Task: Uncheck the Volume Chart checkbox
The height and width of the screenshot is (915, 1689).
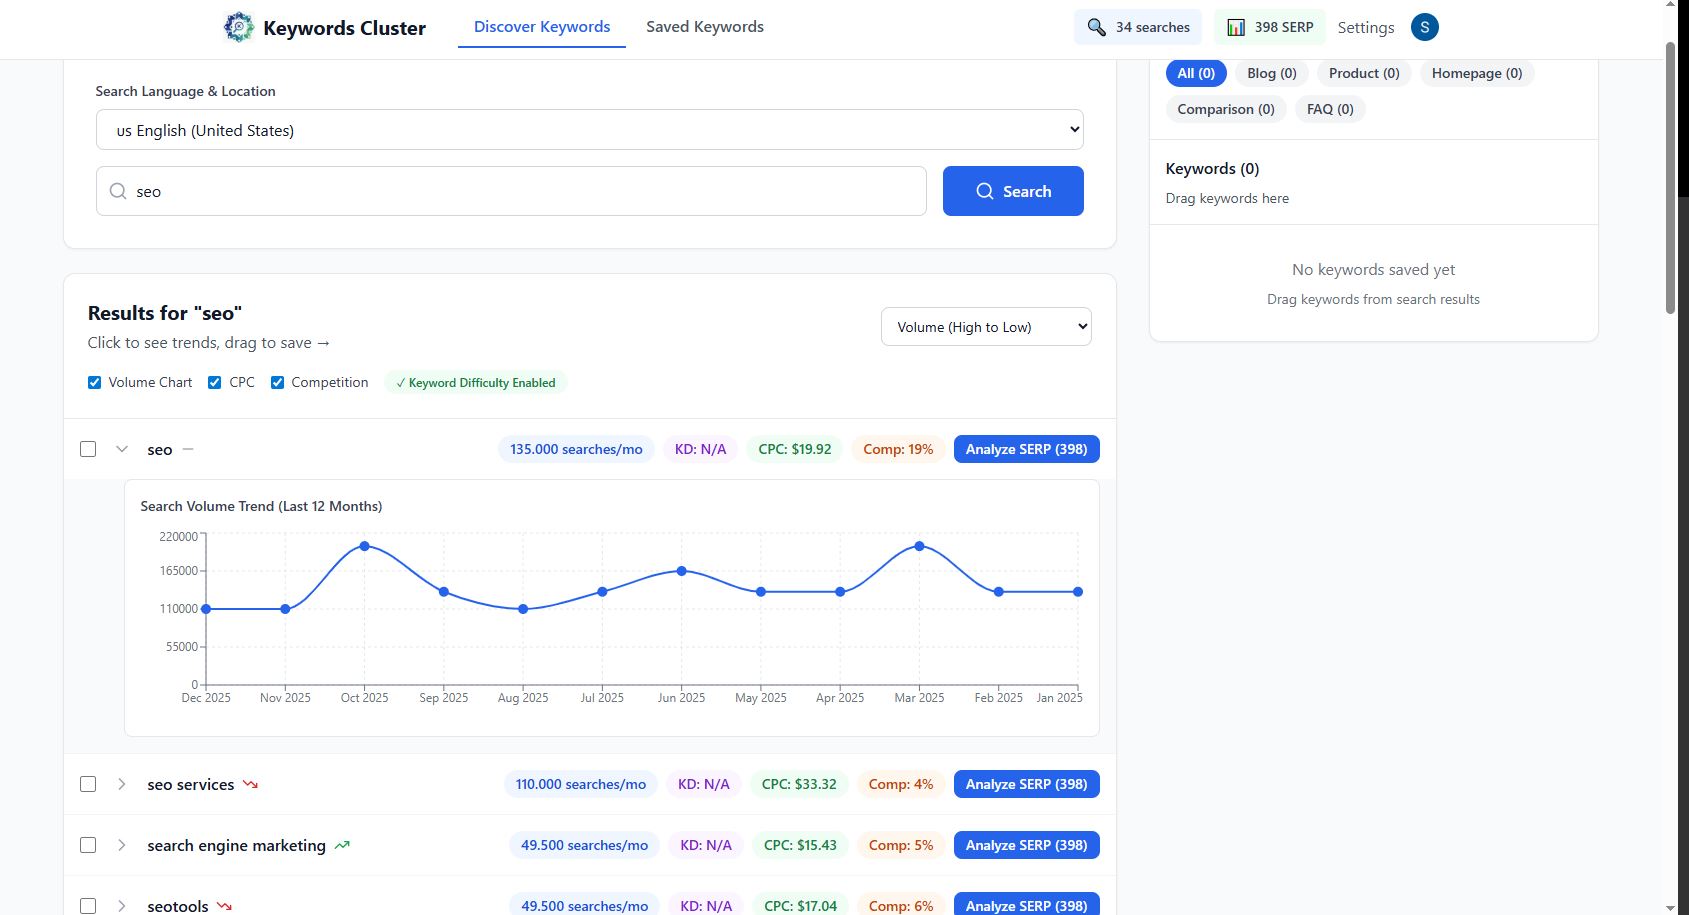Action: click(95, 383)
